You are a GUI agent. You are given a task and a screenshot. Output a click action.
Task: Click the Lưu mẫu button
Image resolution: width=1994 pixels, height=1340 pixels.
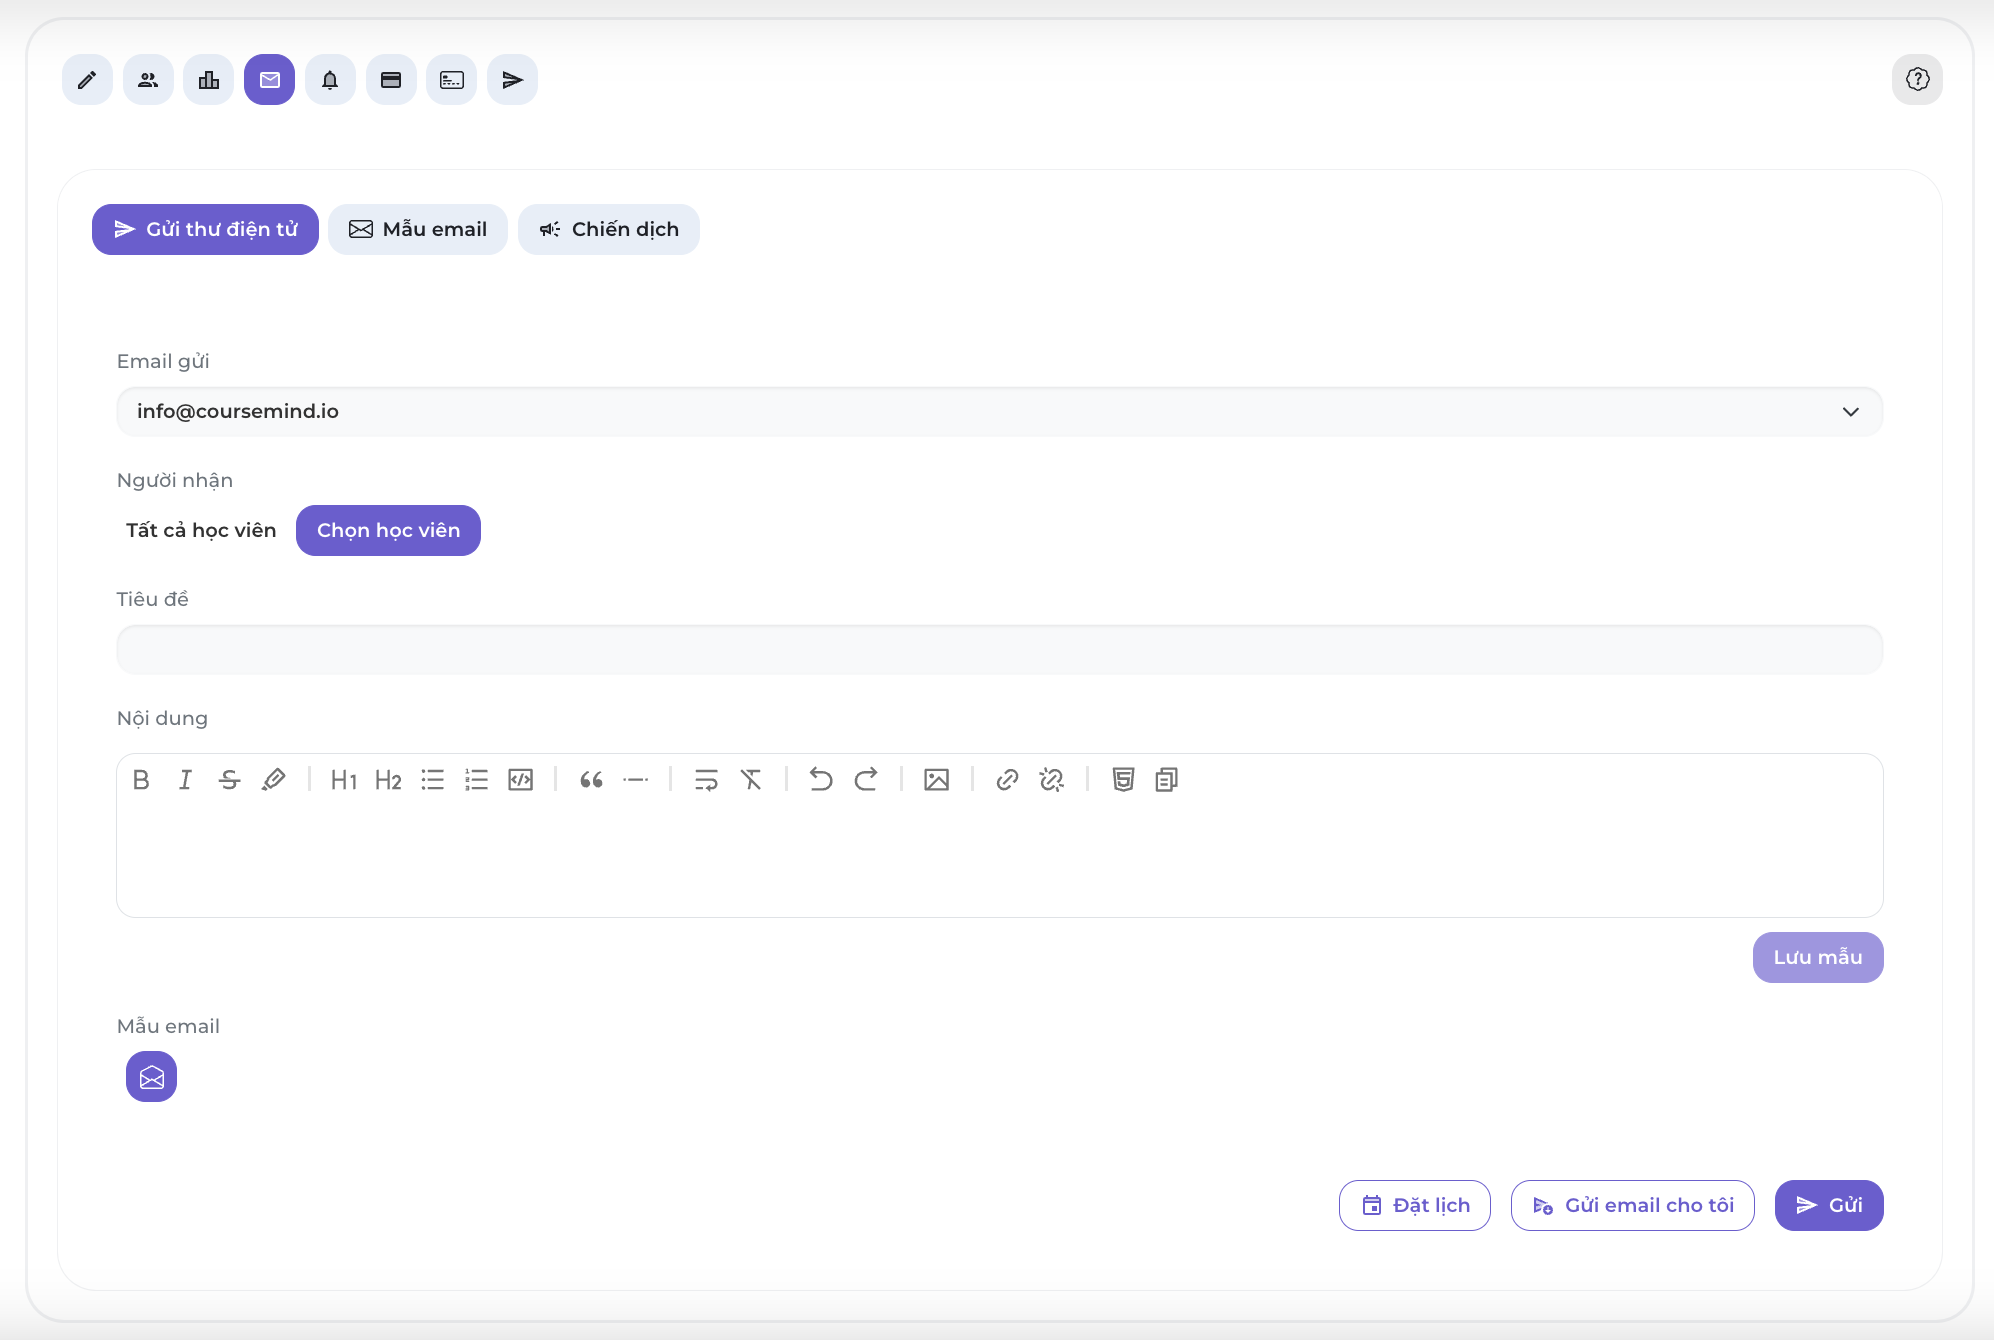pyautogui.click(x=1818, y=958)
